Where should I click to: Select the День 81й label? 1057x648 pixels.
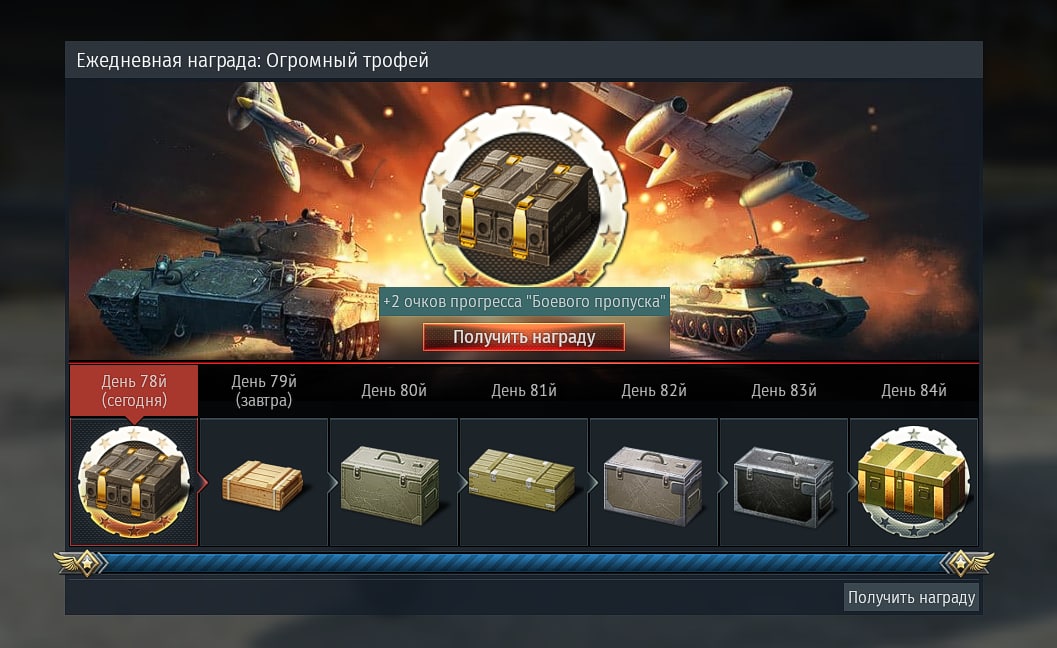click(524, 390)
